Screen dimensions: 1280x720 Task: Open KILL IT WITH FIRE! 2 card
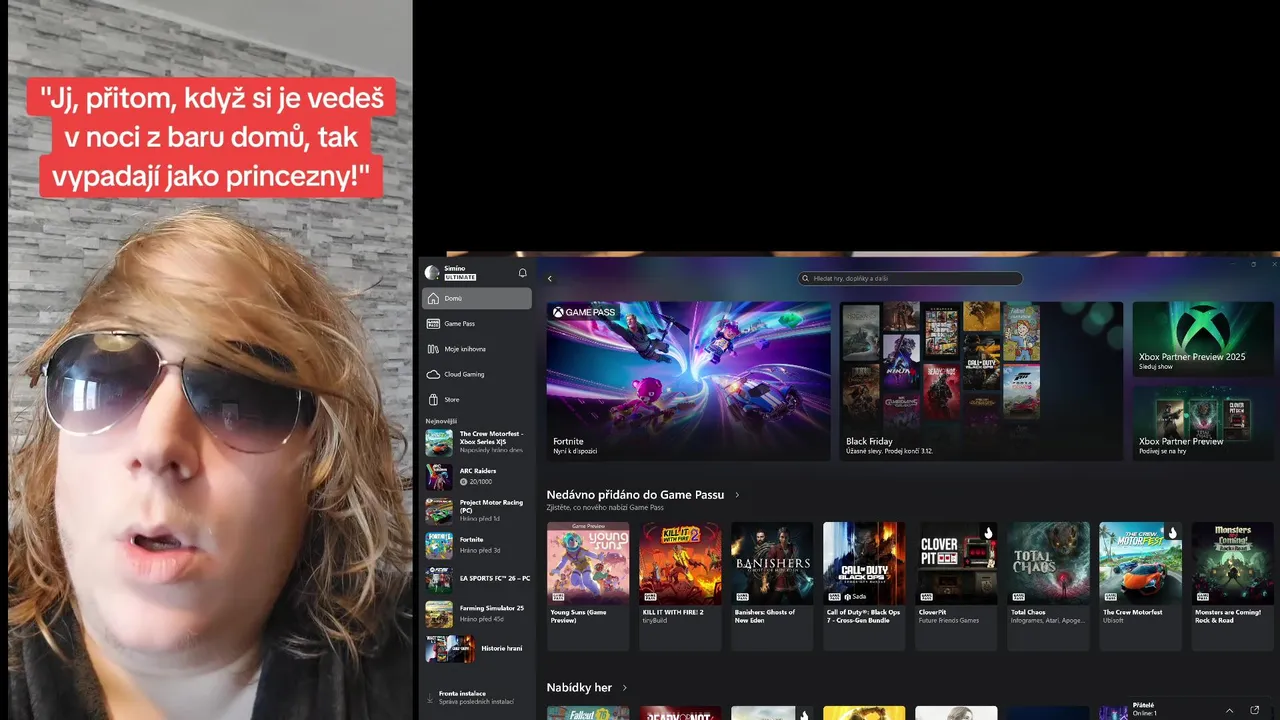(680, 586)
